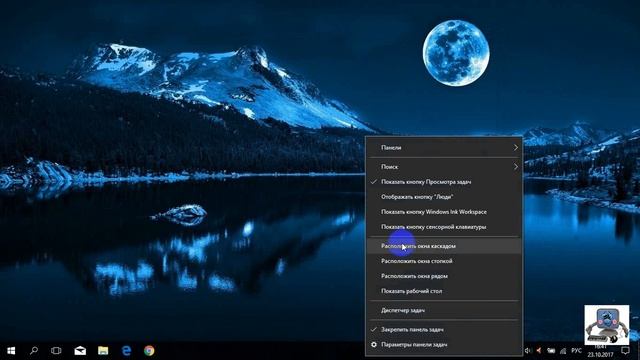Open Параметры панели задач settings
640x360 pixels.
[444, 344]
